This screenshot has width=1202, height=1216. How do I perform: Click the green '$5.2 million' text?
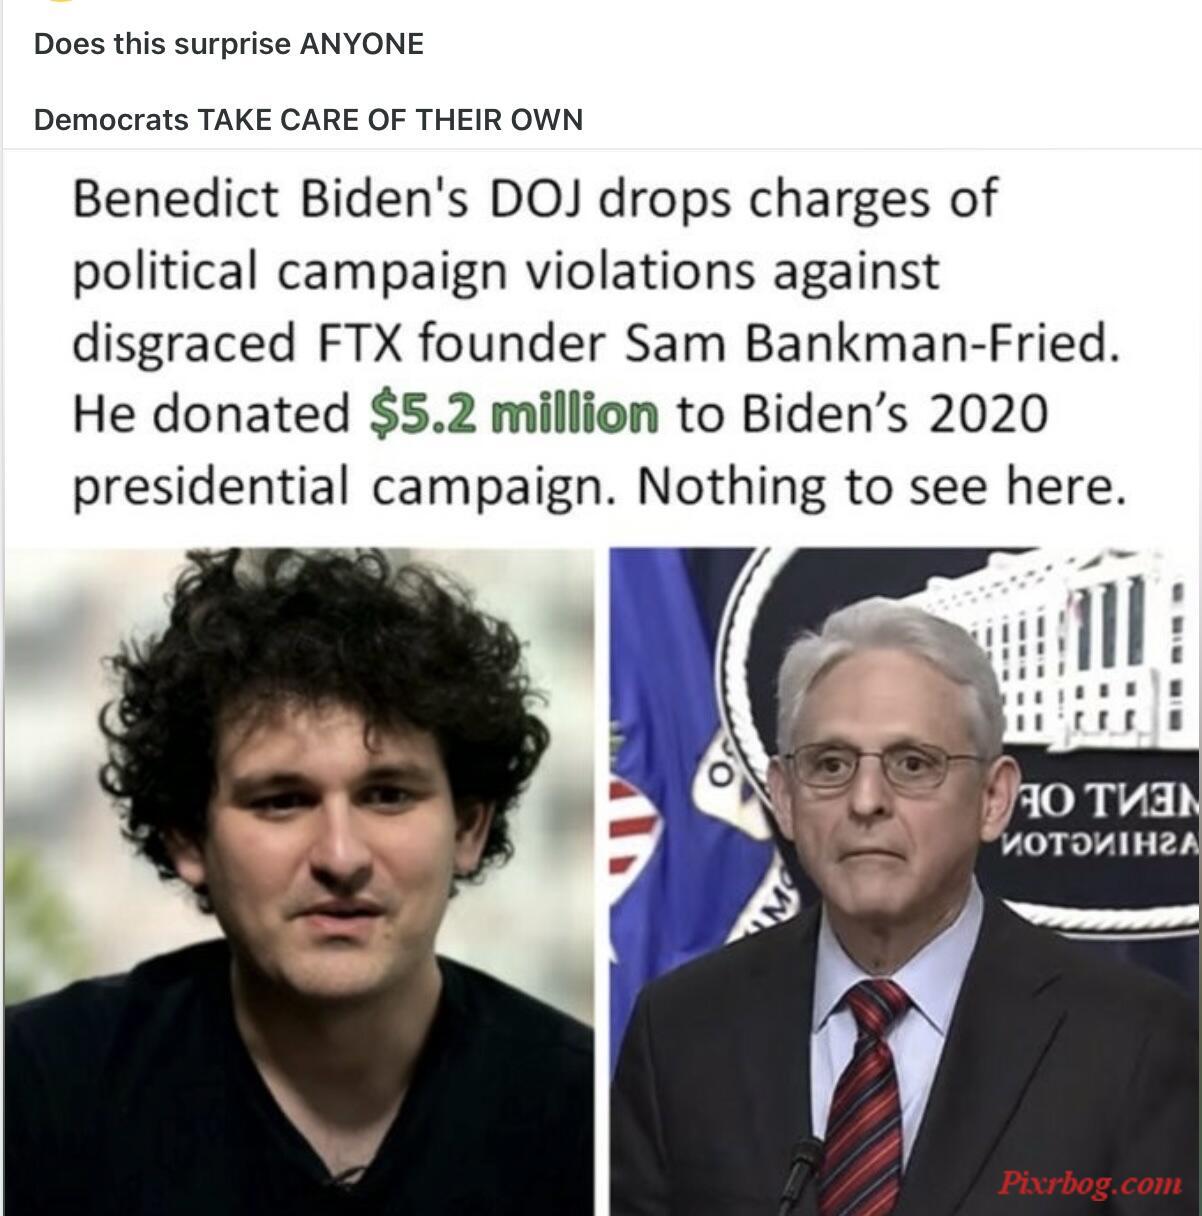514,413
